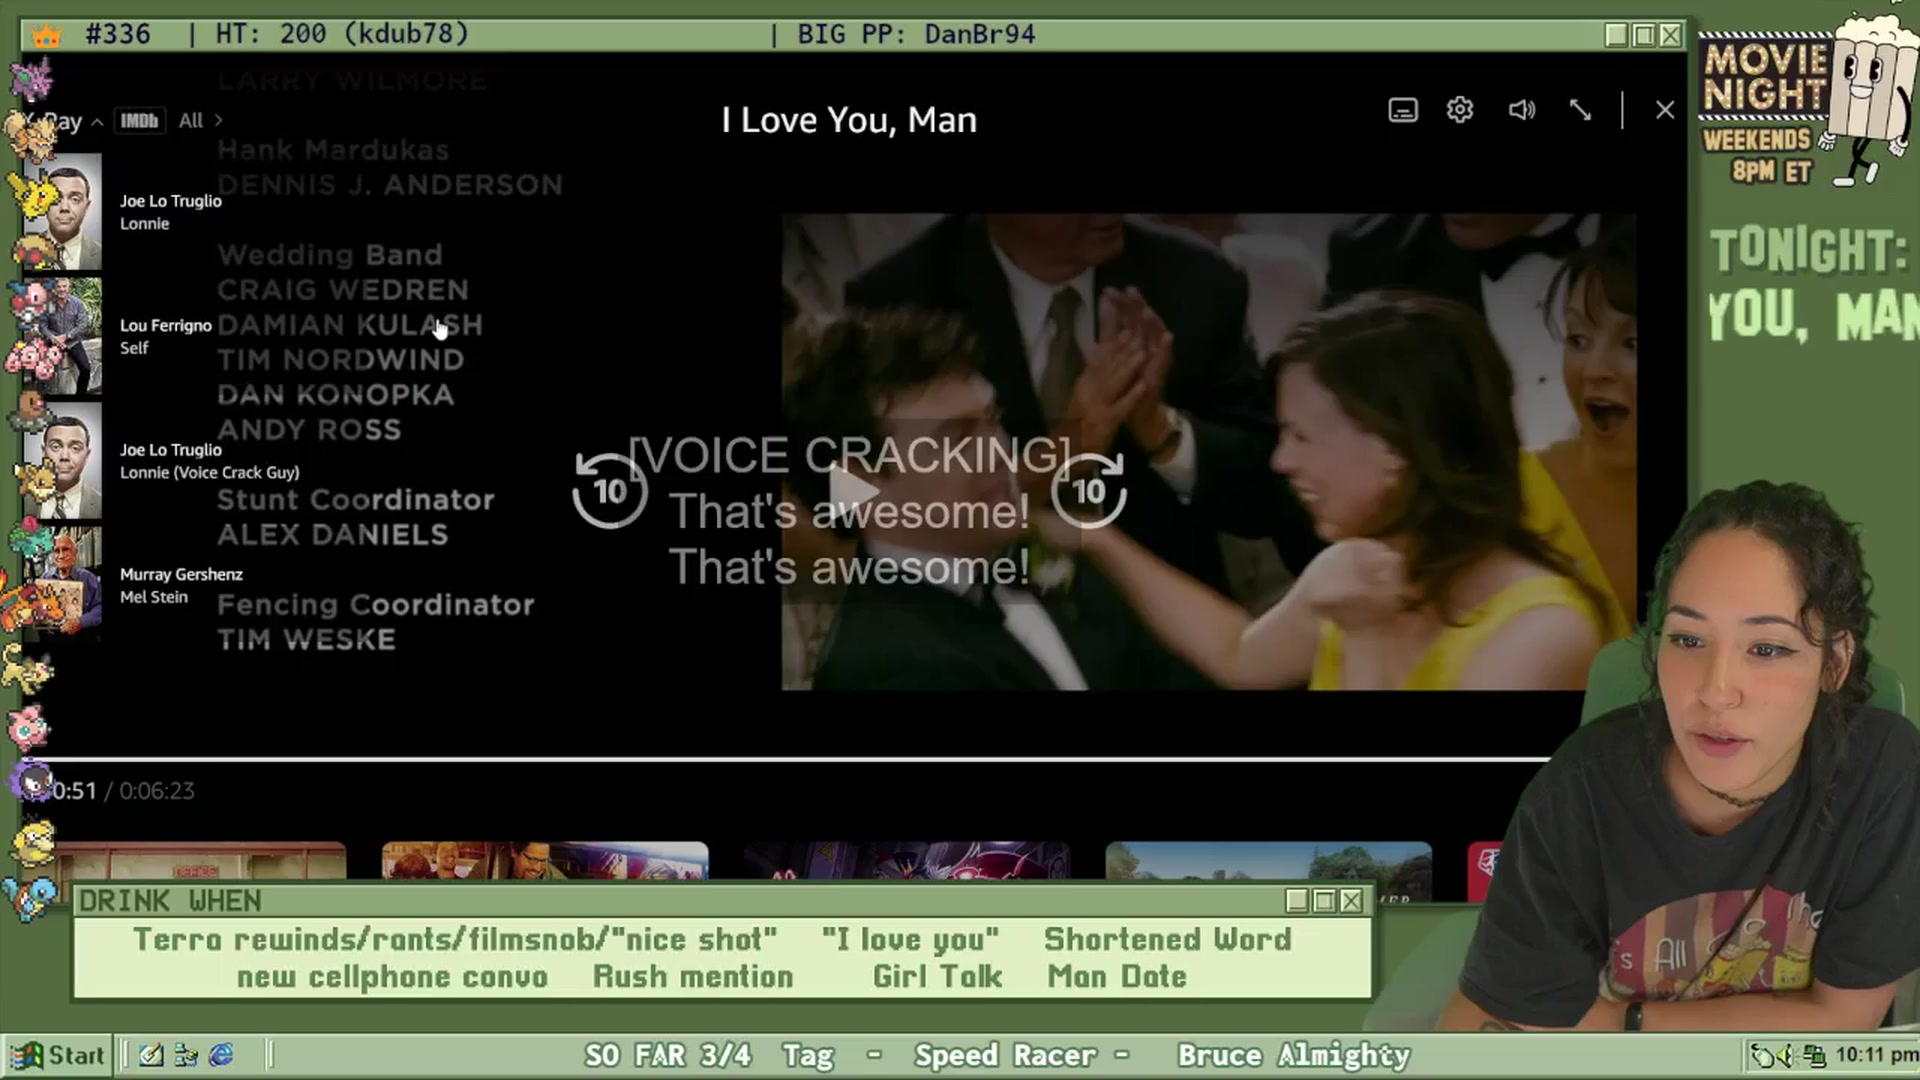The image size is (1920, 1080).
Task: Select the Lonnie (Voice Crack Guy) cast photo
Action: click(x=61, y=460)
